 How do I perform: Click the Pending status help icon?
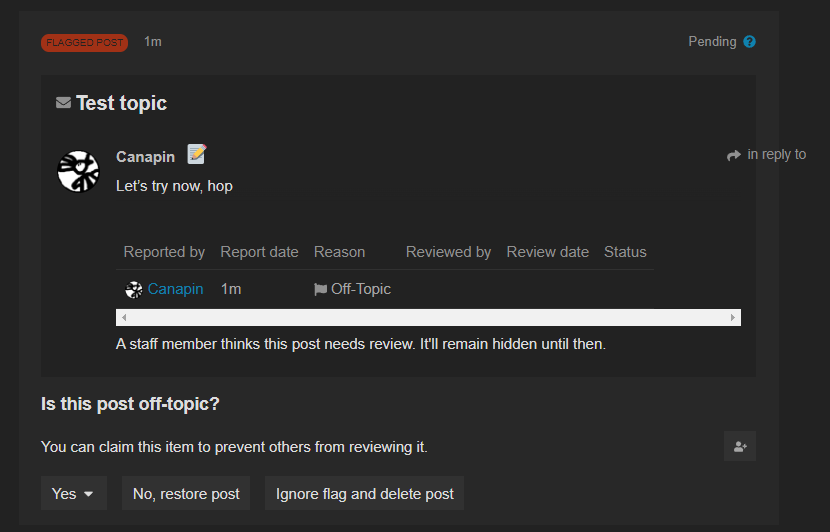pos(749,42)
